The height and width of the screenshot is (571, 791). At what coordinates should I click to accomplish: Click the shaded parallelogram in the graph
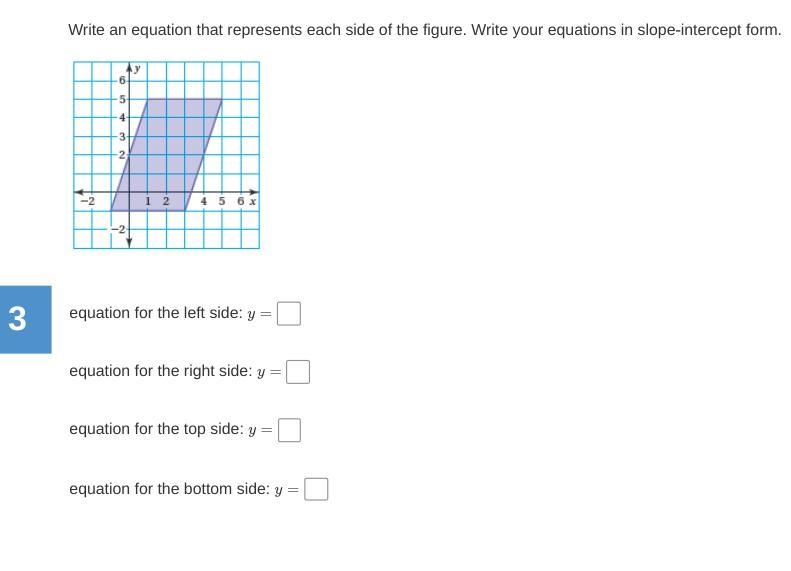(x=166, y=154)
